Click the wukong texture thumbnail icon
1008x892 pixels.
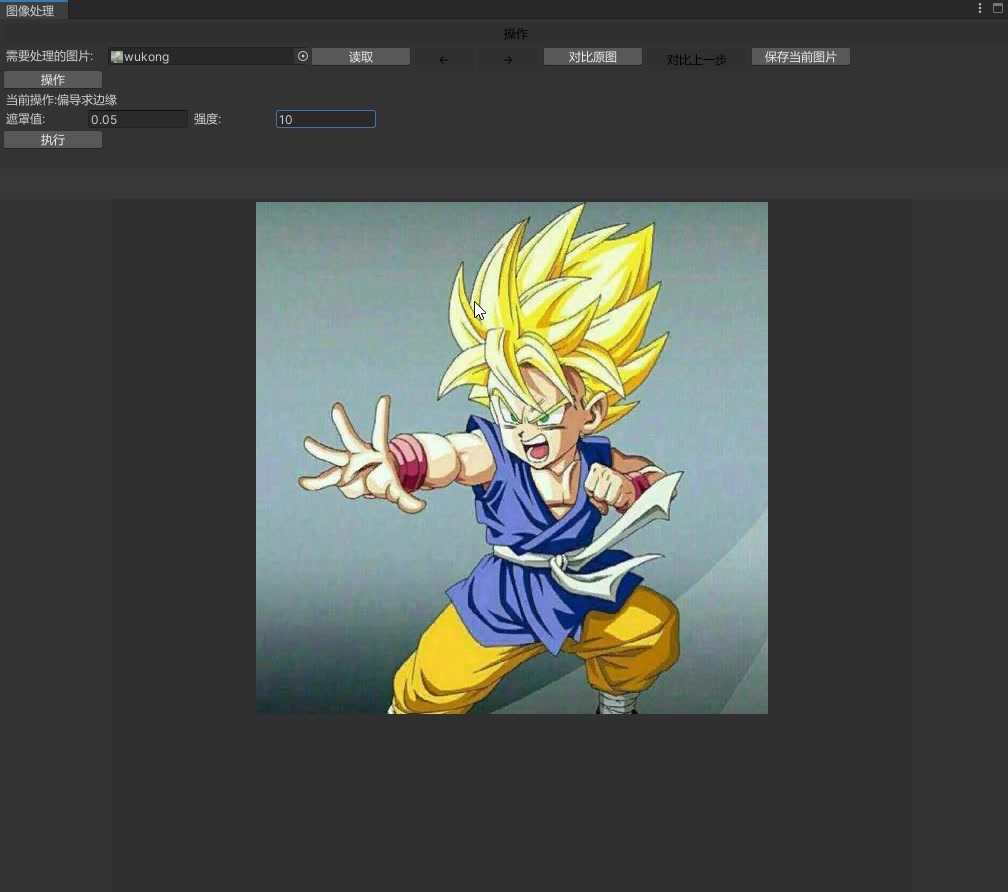(117, 57)
